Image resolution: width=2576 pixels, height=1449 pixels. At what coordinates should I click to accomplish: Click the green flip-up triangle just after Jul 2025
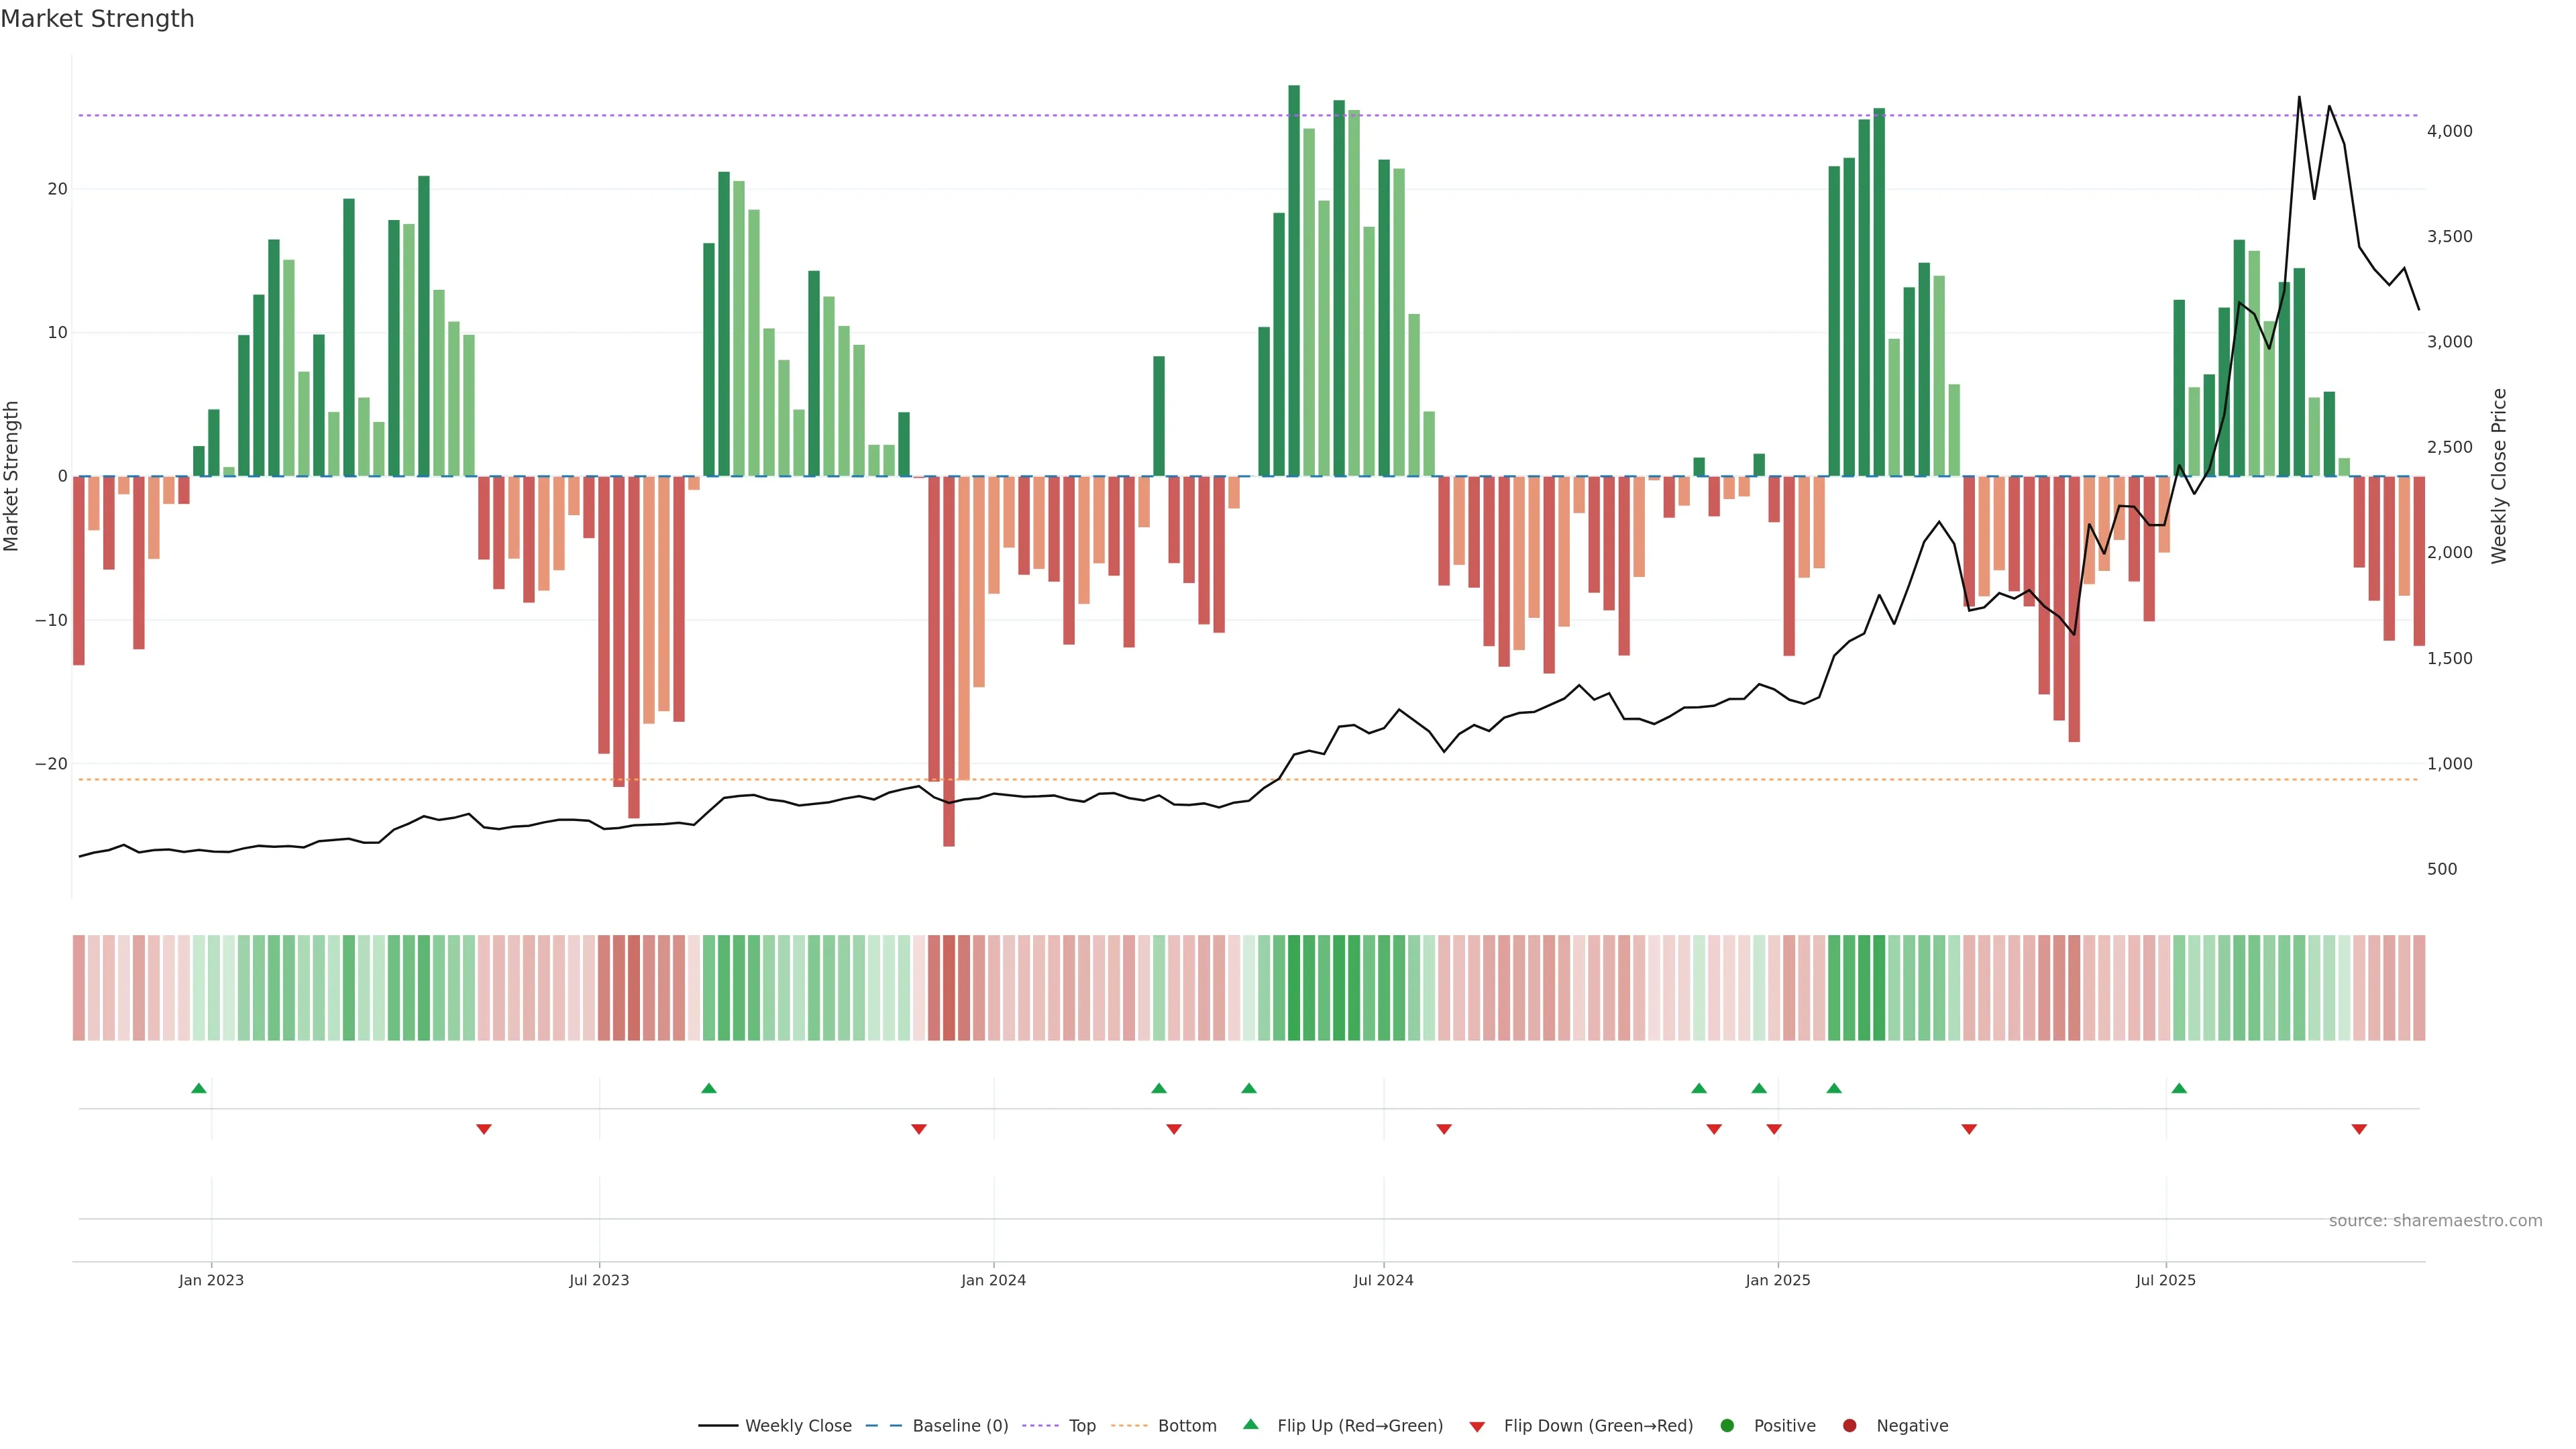pyautogui.click(x=2179, y=1088)
